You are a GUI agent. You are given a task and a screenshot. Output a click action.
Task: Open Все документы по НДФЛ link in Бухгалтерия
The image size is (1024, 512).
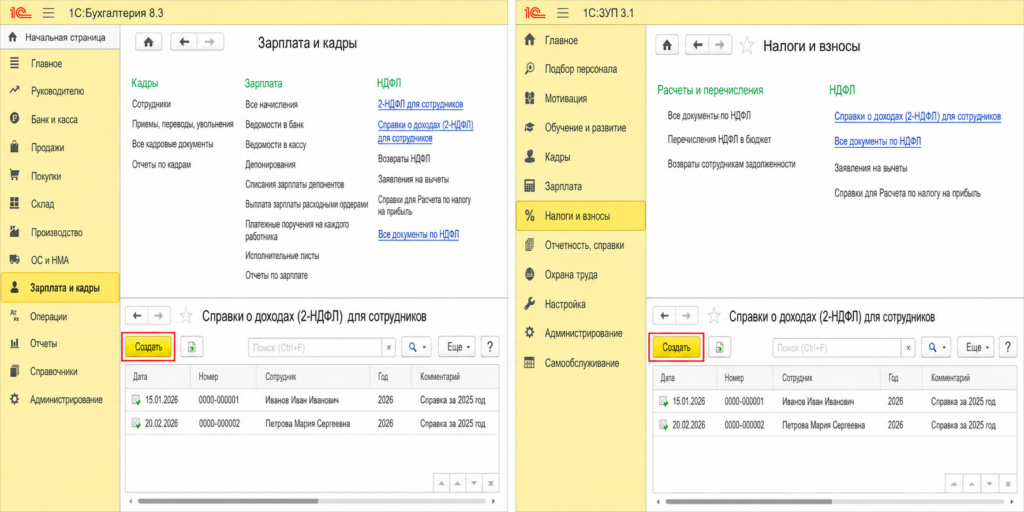coord(421,234)
